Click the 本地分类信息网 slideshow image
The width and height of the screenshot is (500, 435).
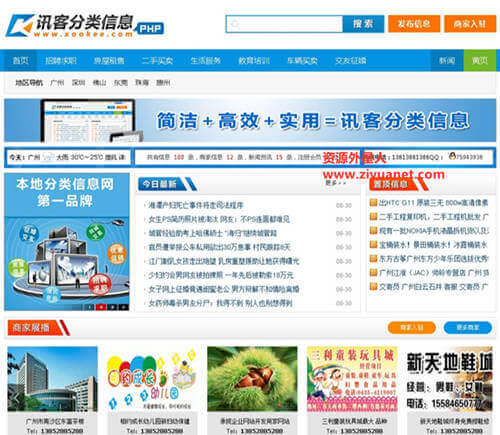[67, 242]
